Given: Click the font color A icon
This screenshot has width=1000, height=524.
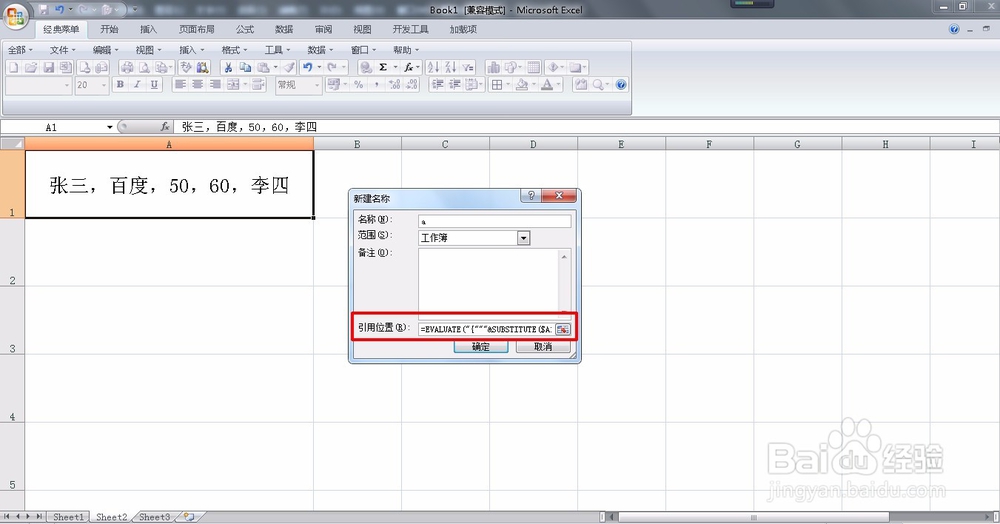Looking at the screenshot, I should point(547,85).
